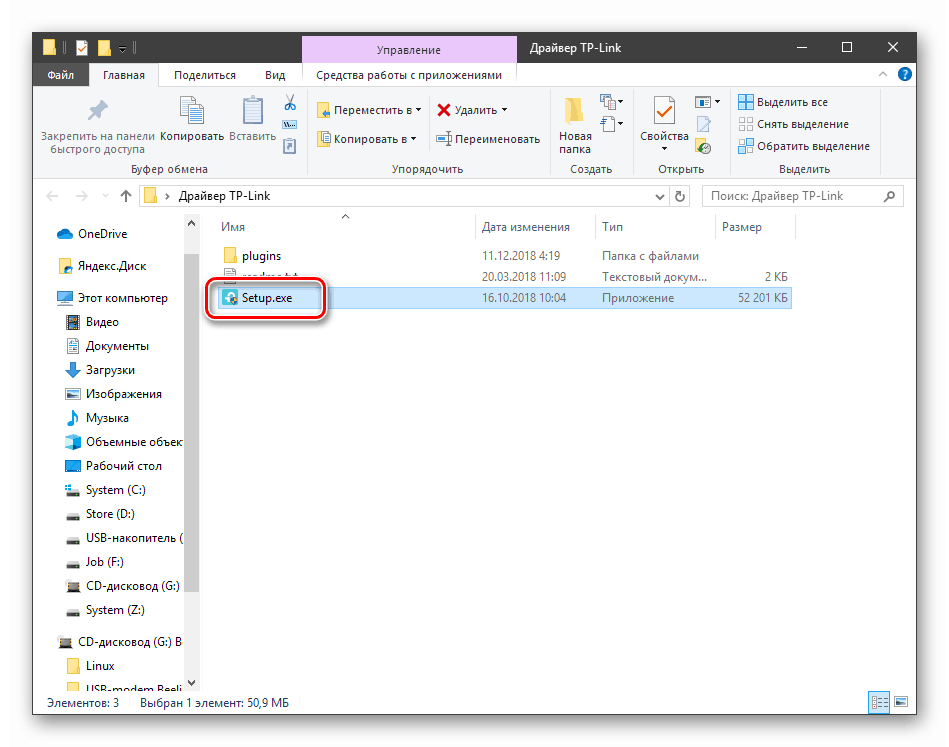Open the Job (F:) drive
The width and height of the screenshot is (949, 747).
94,562
